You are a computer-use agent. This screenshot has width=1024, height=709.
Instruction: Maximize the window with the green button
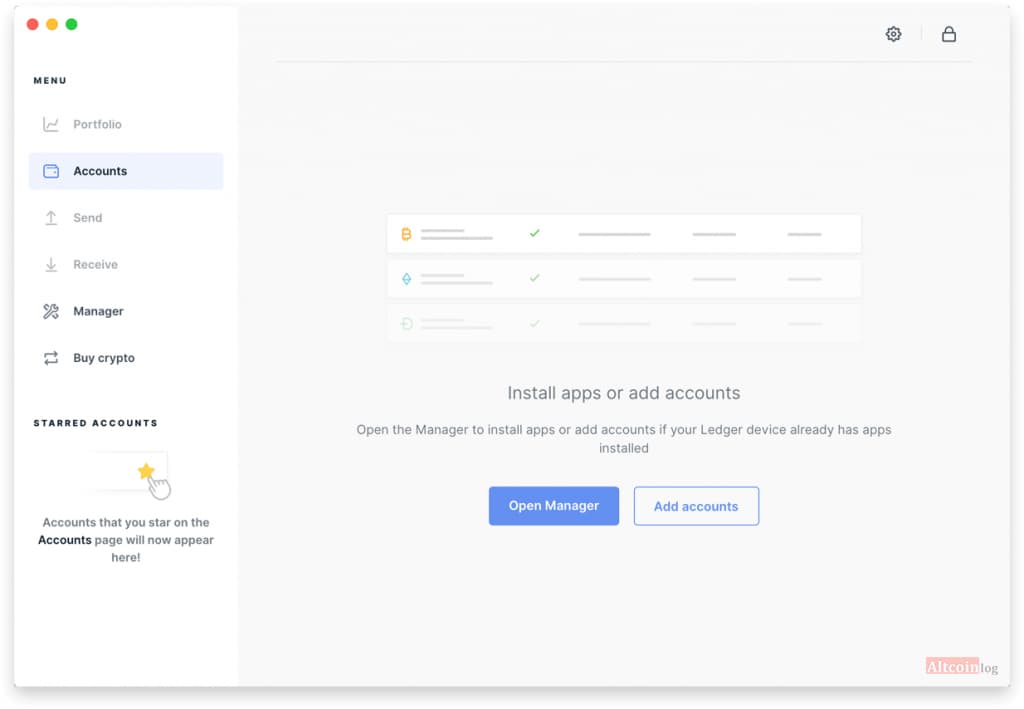click(72, 24)
